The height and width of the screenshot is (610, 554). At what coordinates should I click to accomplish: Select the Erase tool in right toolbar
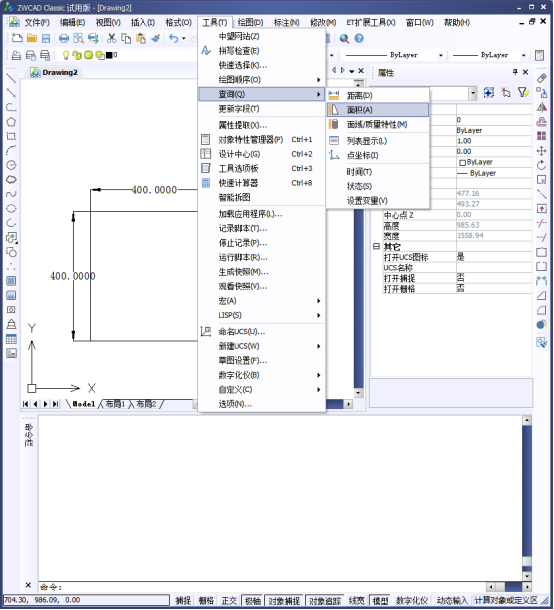[542, 78]
